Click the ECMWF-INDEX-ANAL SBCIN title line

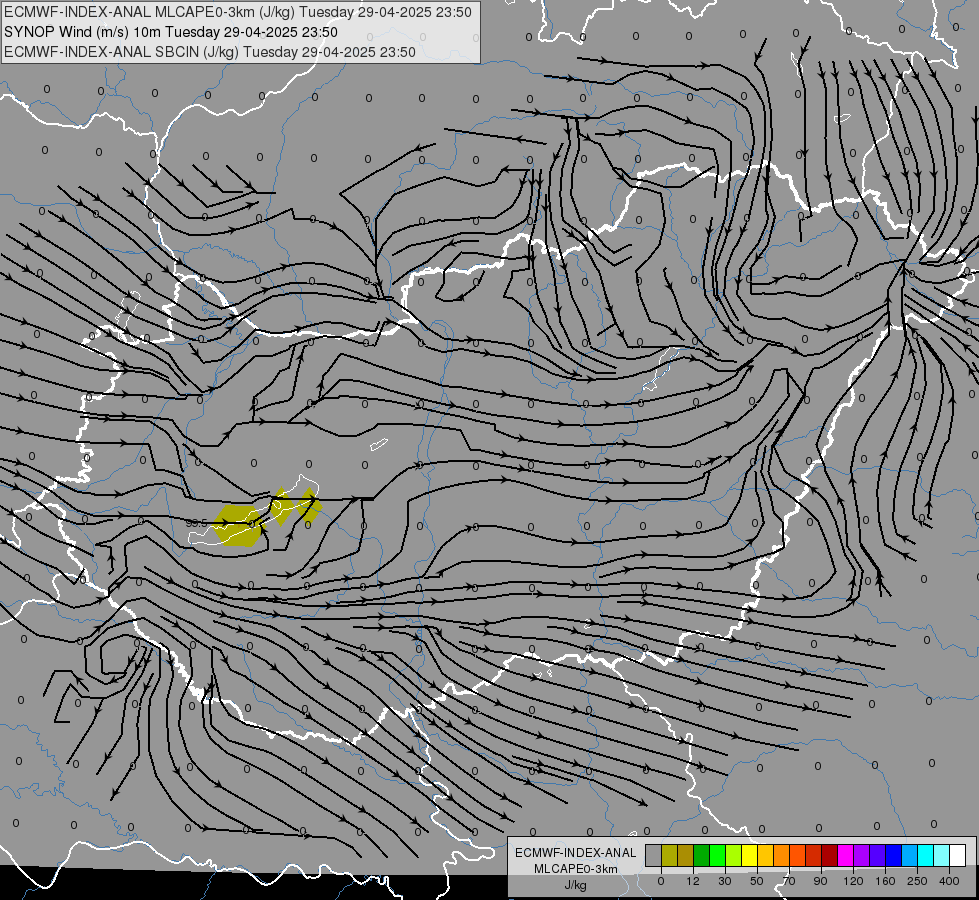point(209,52)
